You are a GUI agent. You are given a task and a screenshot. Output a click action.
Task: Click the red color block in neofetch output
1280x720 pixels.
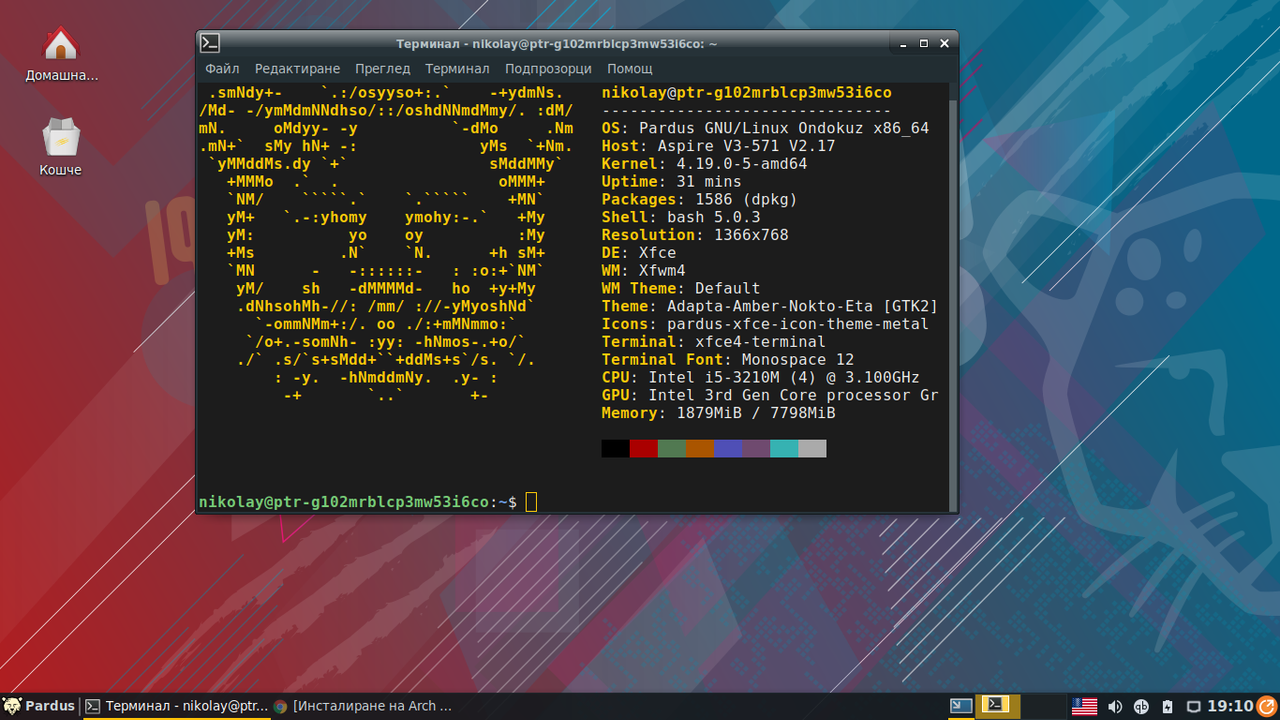[644, 448]
